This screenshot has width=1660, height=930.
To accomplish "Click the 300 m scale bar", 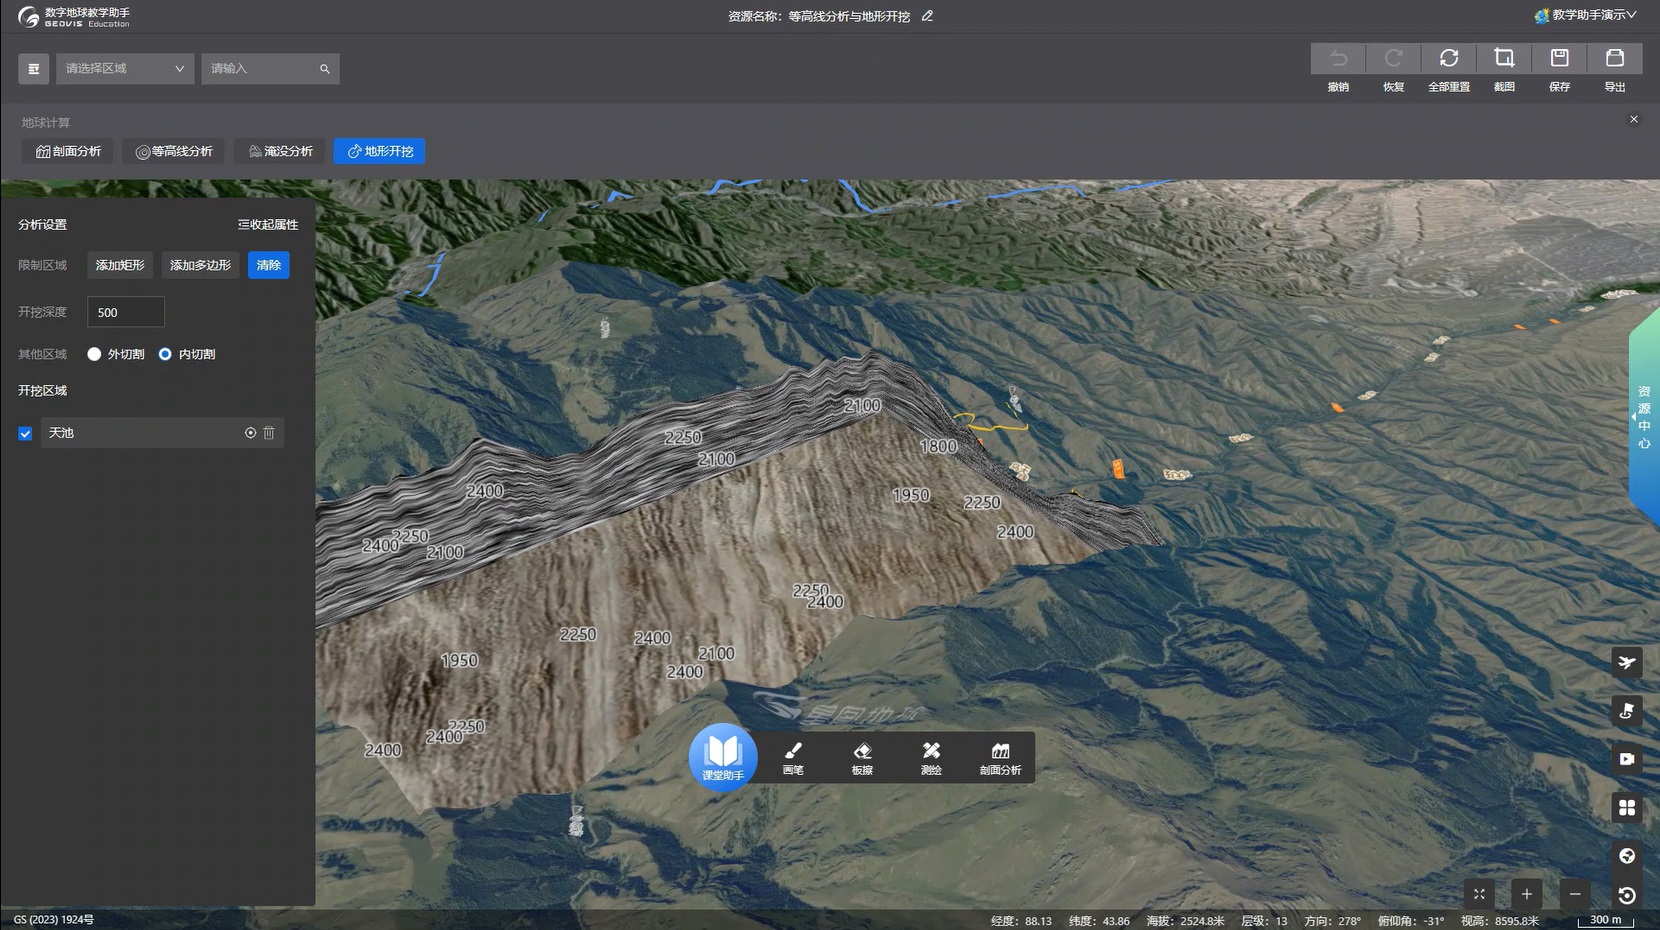I will (1605, 920).
